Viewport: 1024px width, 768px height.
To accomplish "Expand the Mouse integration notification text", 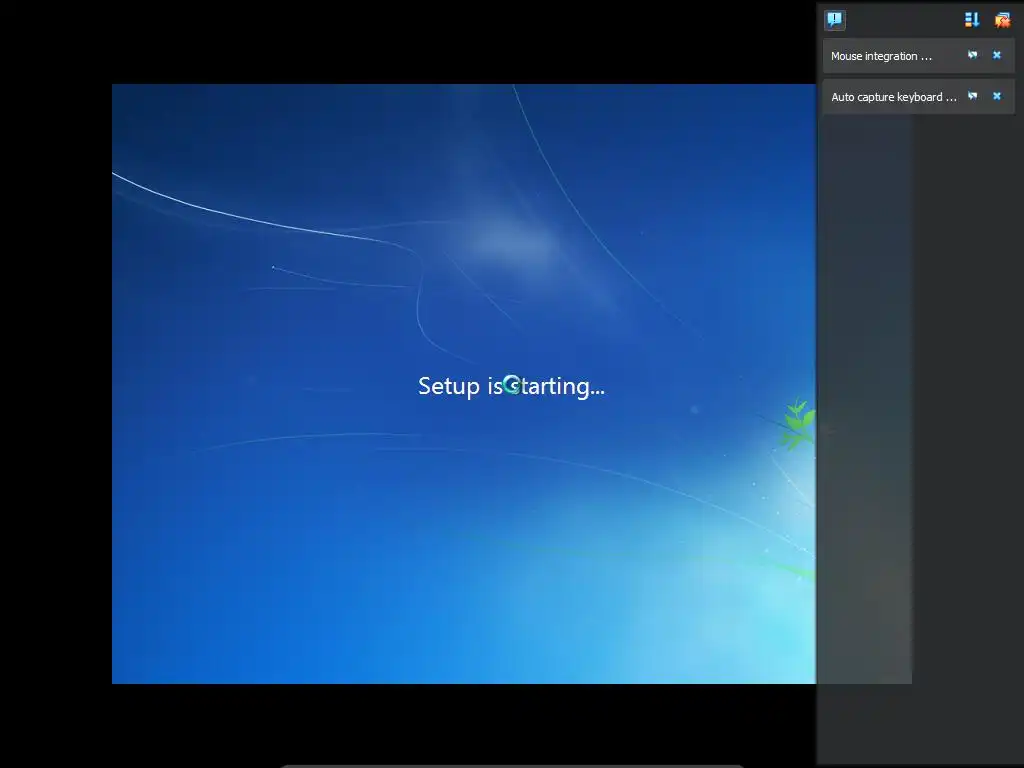I will coord(881,56).
